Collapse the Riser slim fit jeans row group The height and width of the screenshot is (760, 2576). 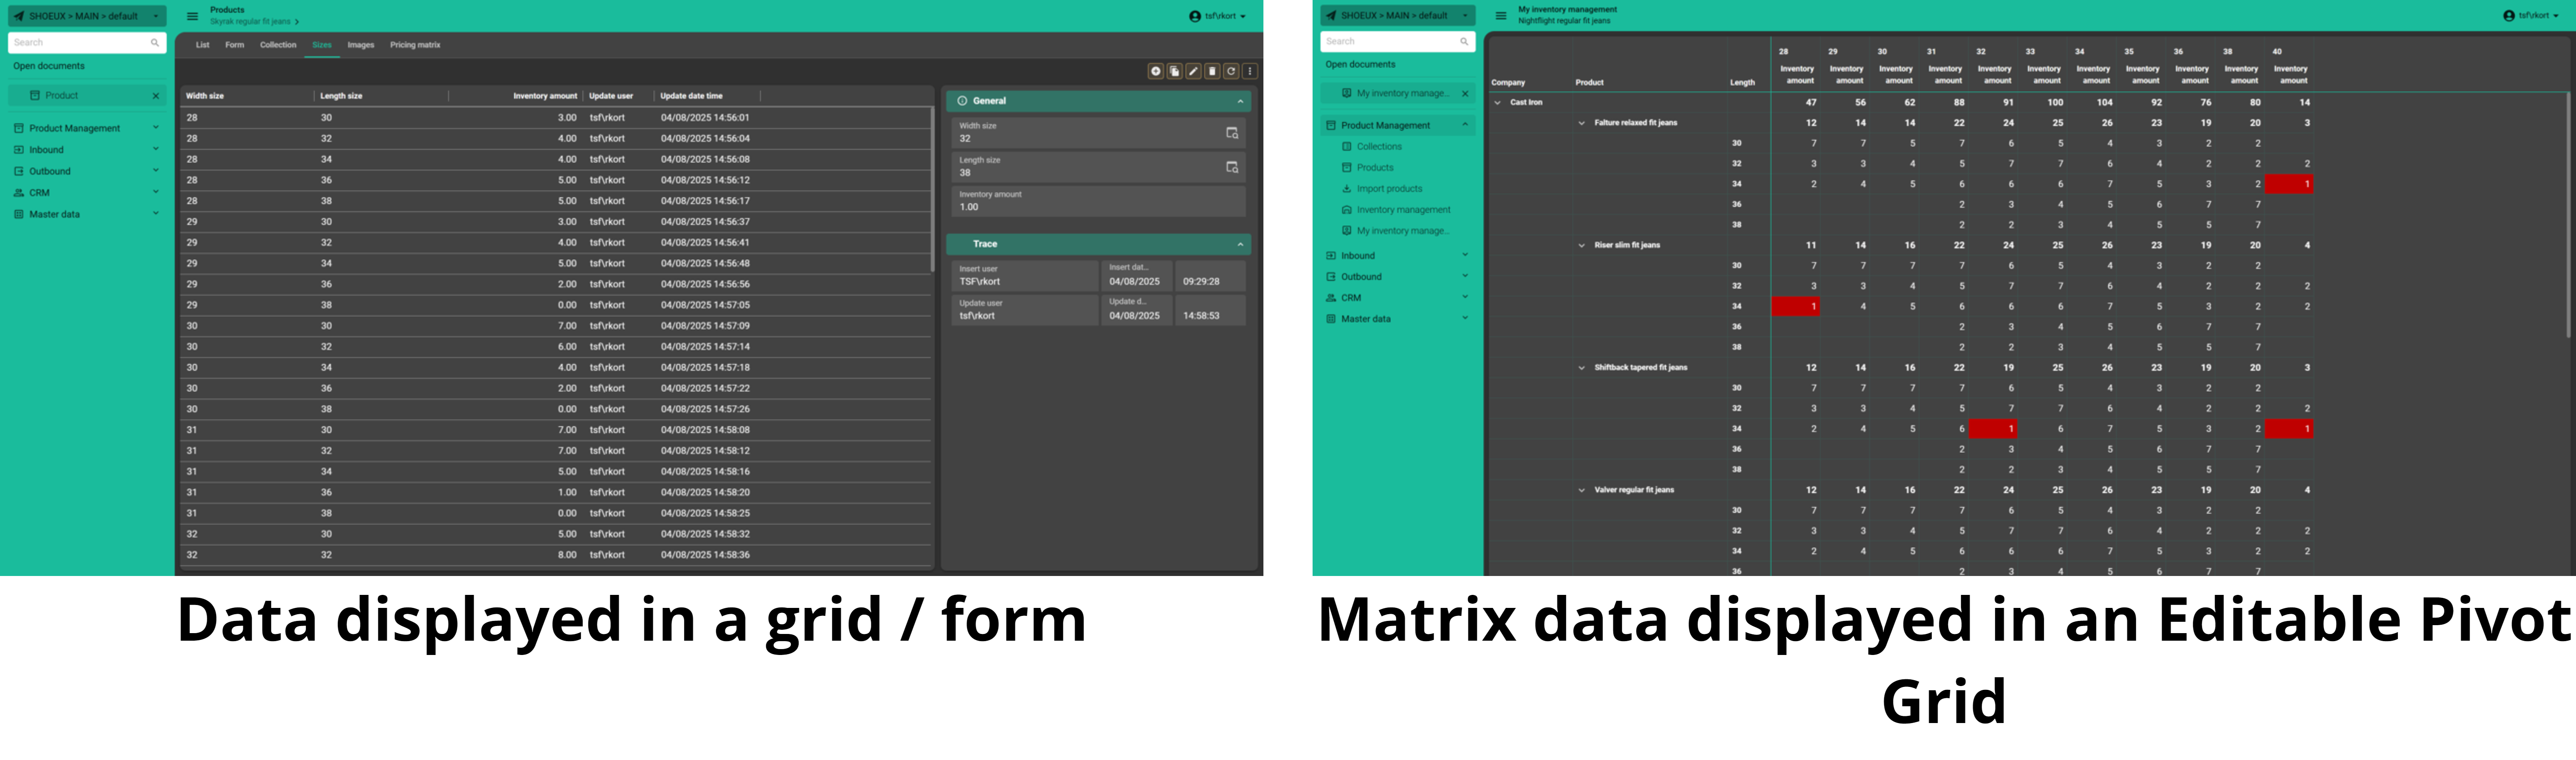(x=1581, y=245)
